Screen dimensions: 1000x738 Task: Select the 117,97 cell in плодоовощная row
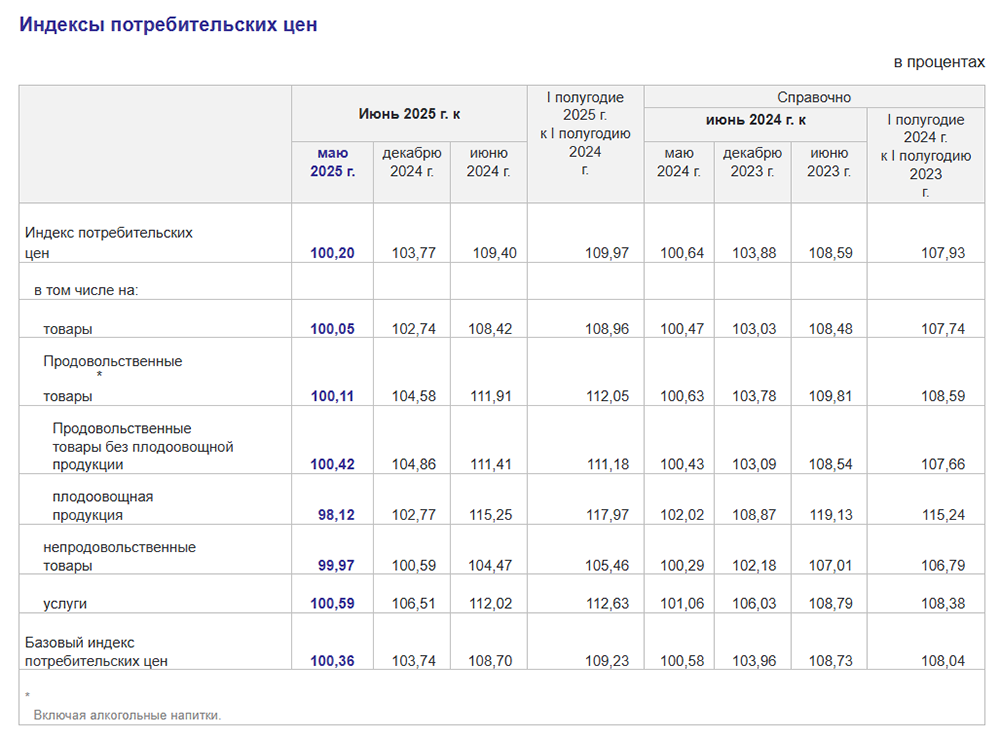pyautogui.click(x=607, y=516)
